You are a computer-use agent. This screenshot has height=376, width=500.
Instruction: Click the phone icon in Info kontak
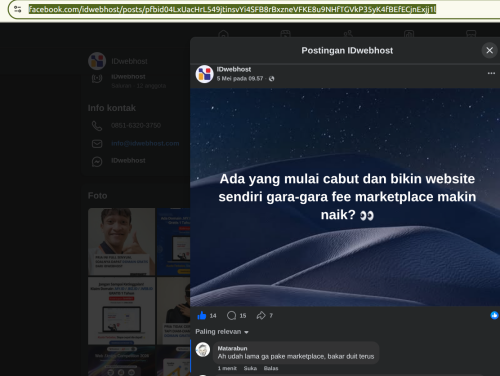pos(97,126)
